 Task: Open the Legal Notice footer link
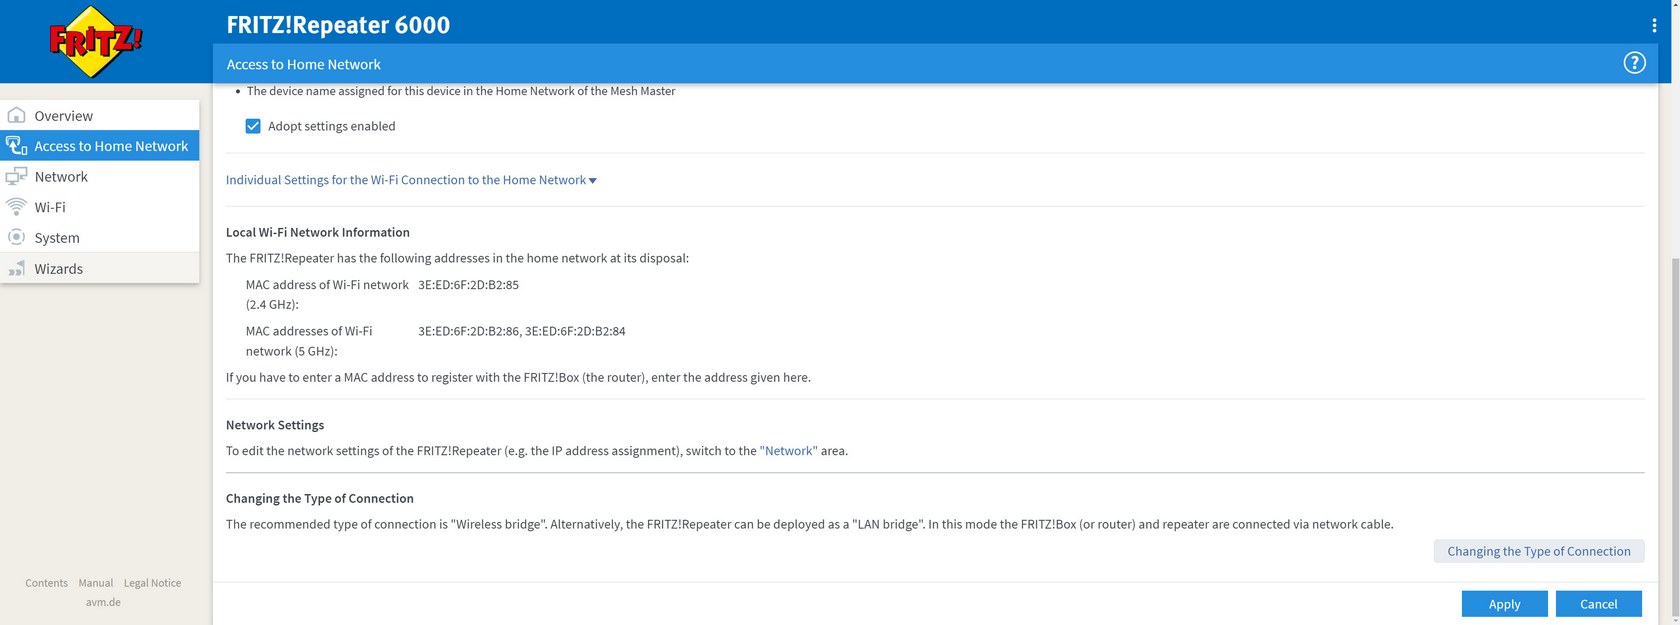[152, 583]
